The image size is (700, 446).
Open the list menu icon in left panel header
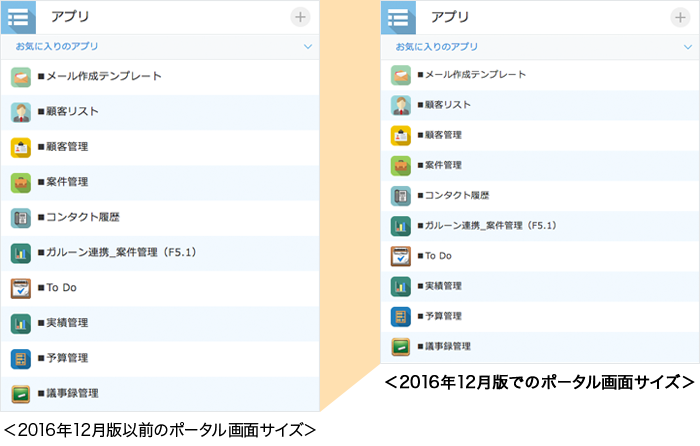[x=18, y=17]
